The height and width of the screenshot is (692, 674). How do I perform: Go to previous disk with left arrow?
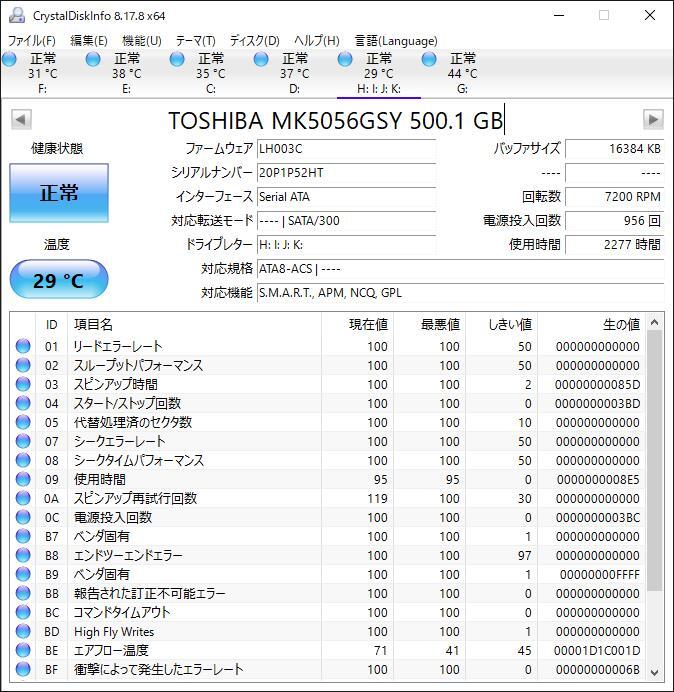click(x=21, y=120)
